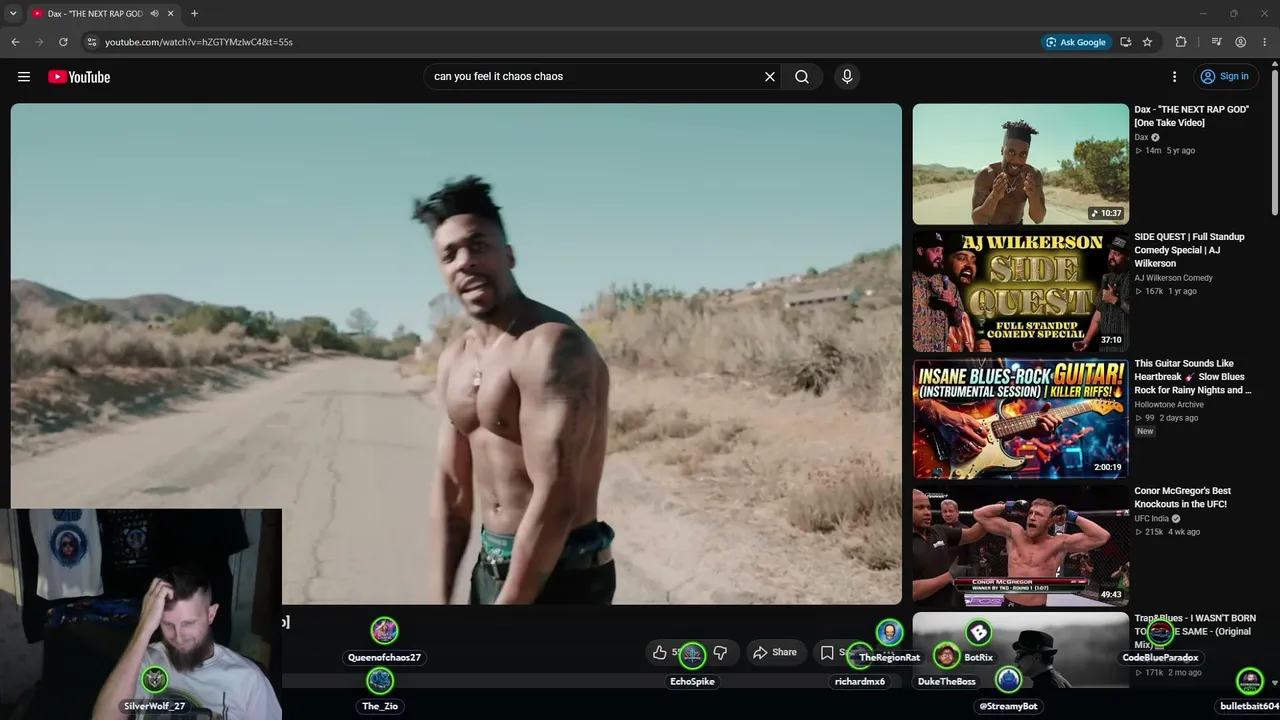Start voice search with the microphone icon
Screen dimensions: 1280x720
coord(847,77)
